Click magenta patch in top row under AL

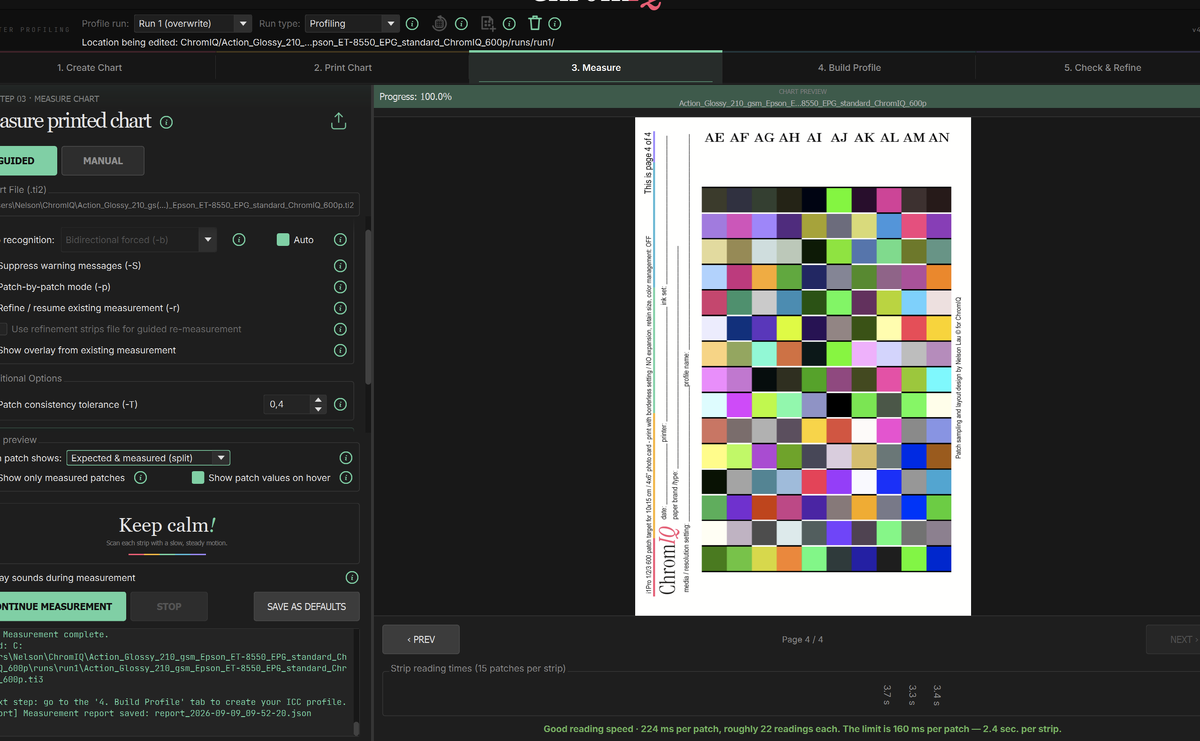point(889,199)
